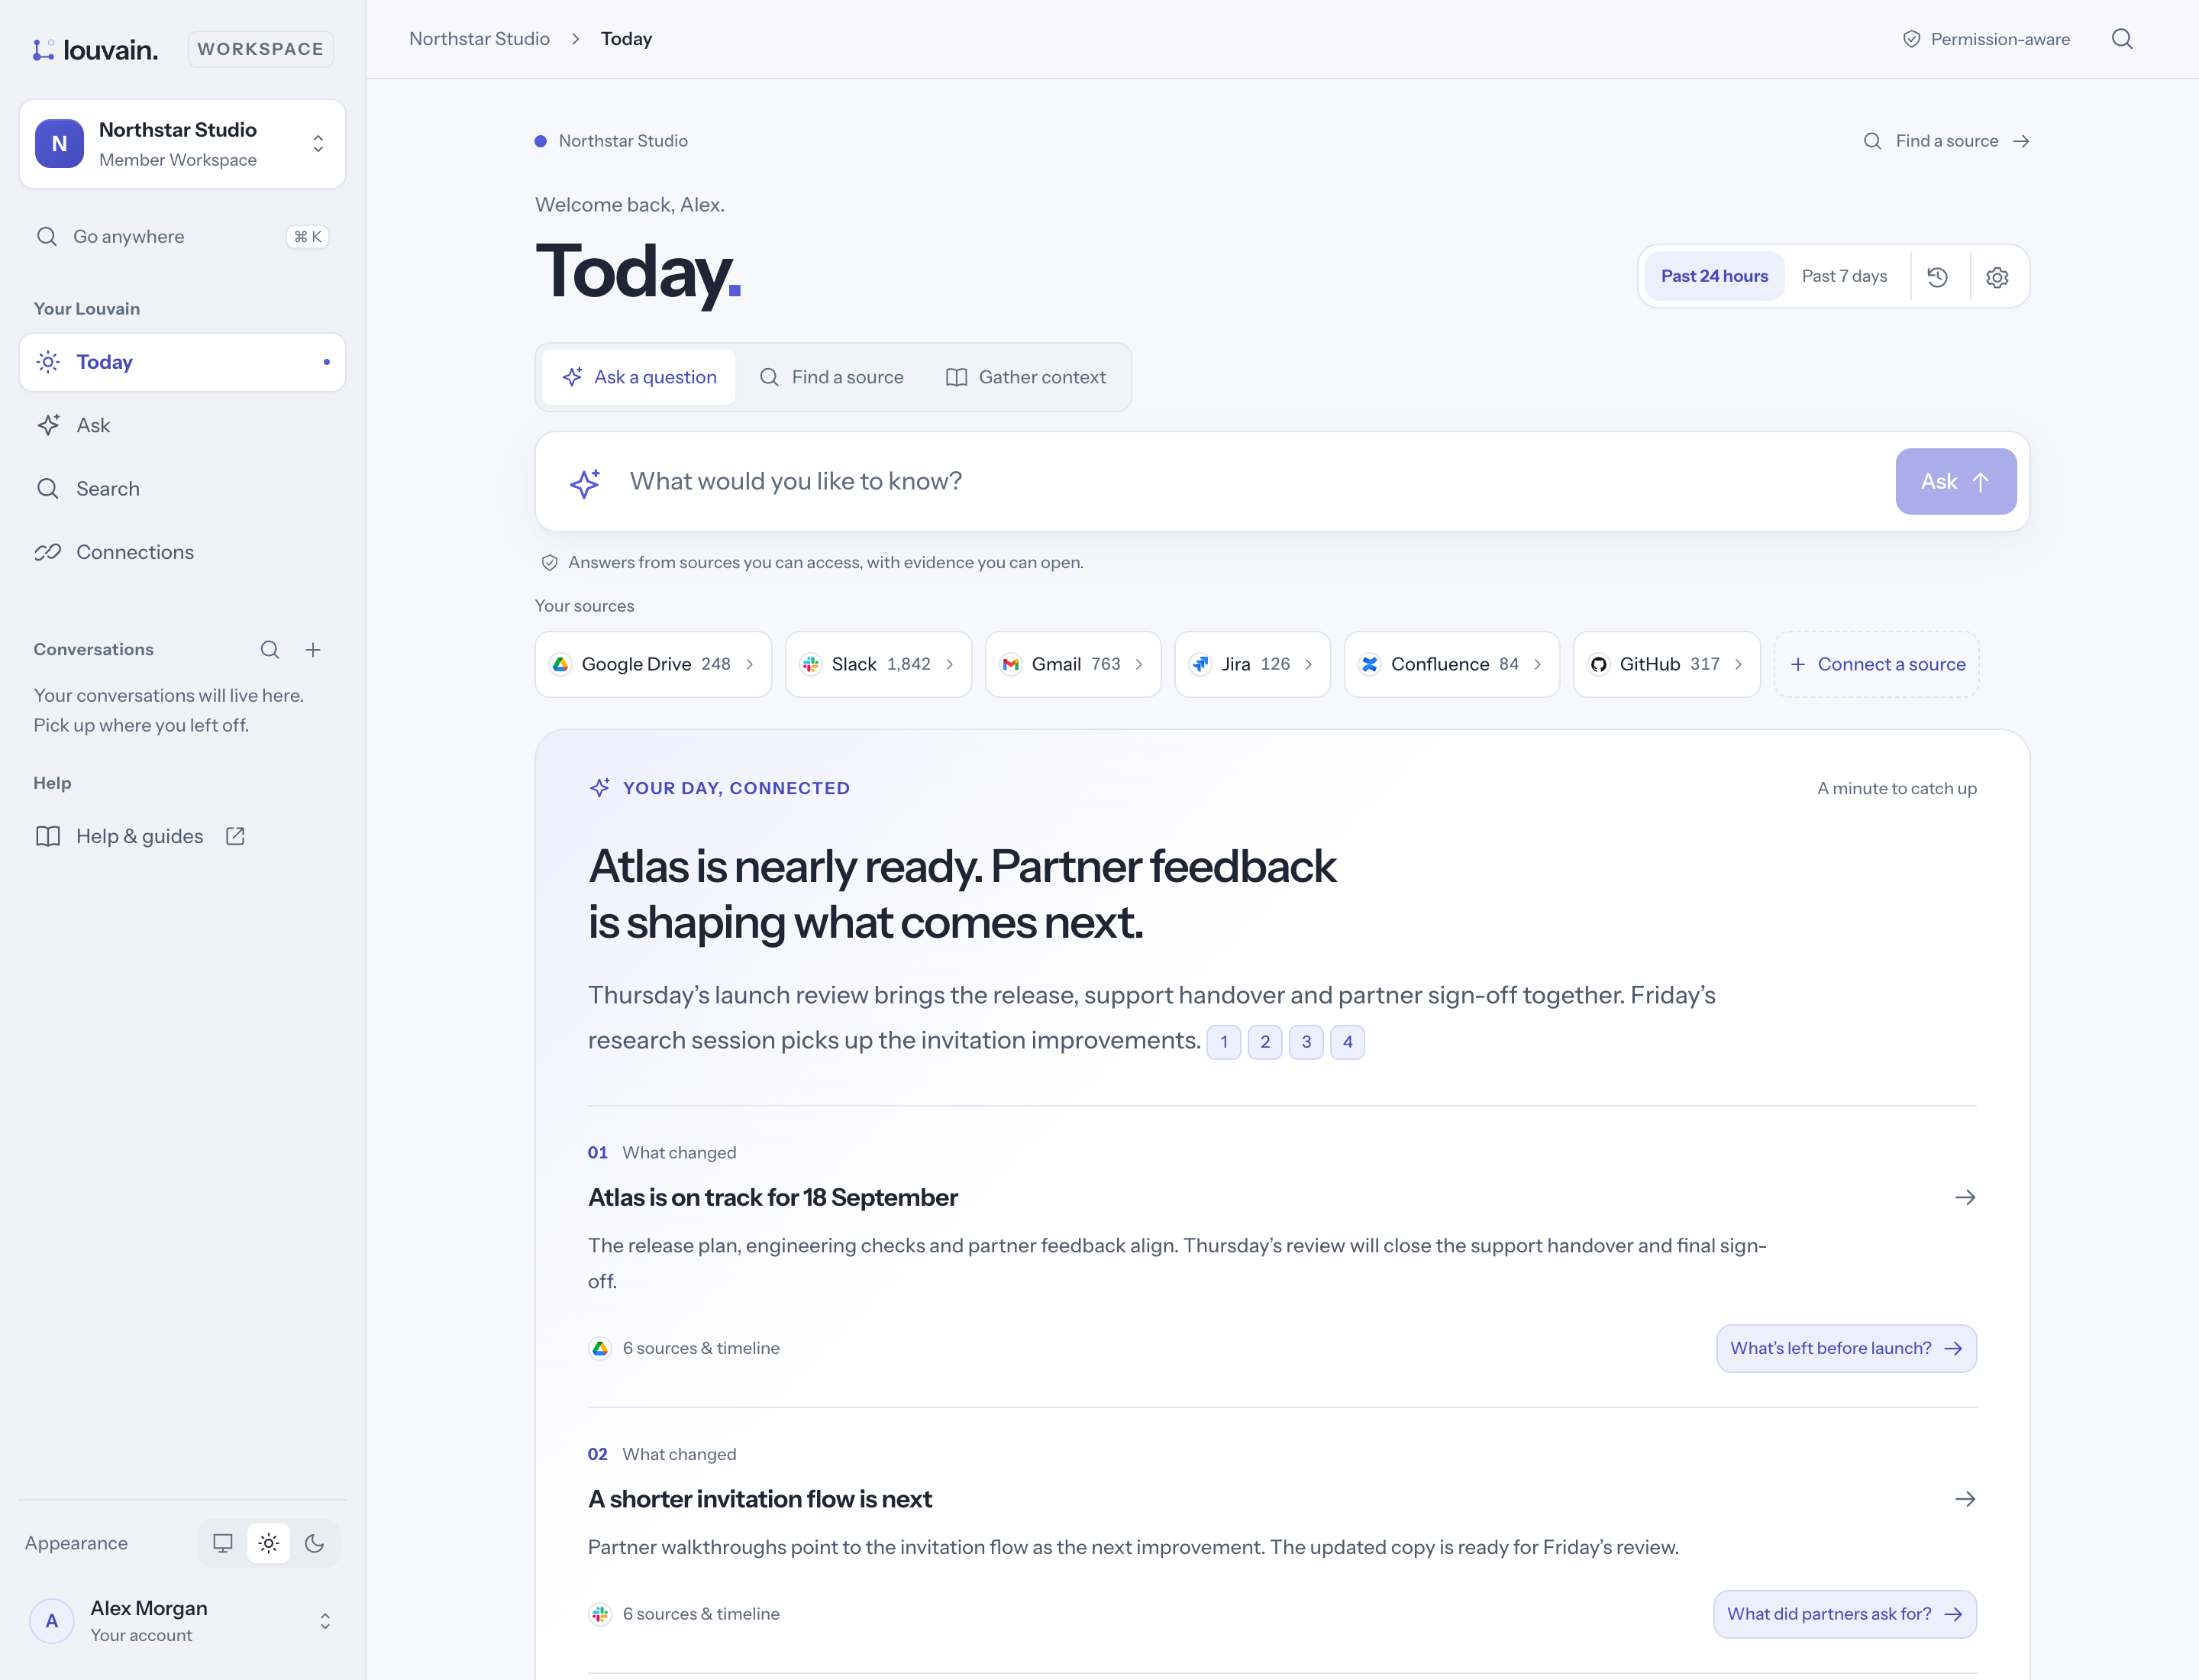Select the Ask a question tab
This screenshot has width=2199, height=1680.
point(639,377)
